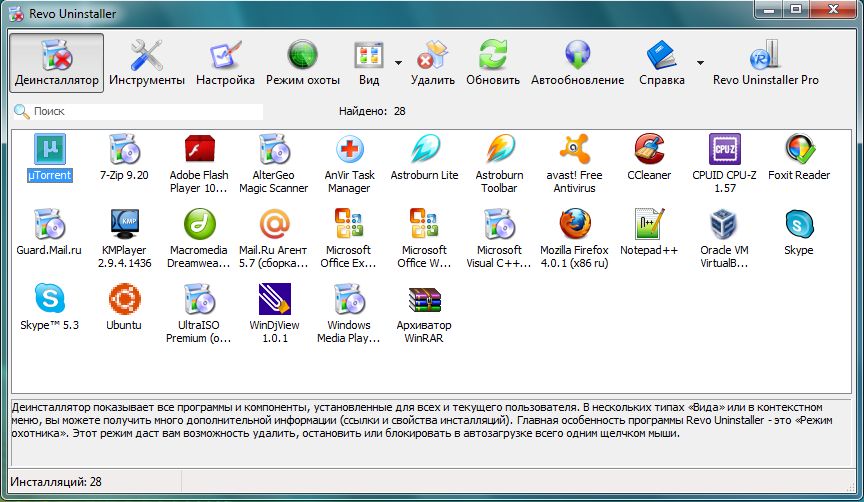The width and height of the screenshot is (864, 502).
Task: Select the Microsoft Office W… icon
Action: (424, 224)
